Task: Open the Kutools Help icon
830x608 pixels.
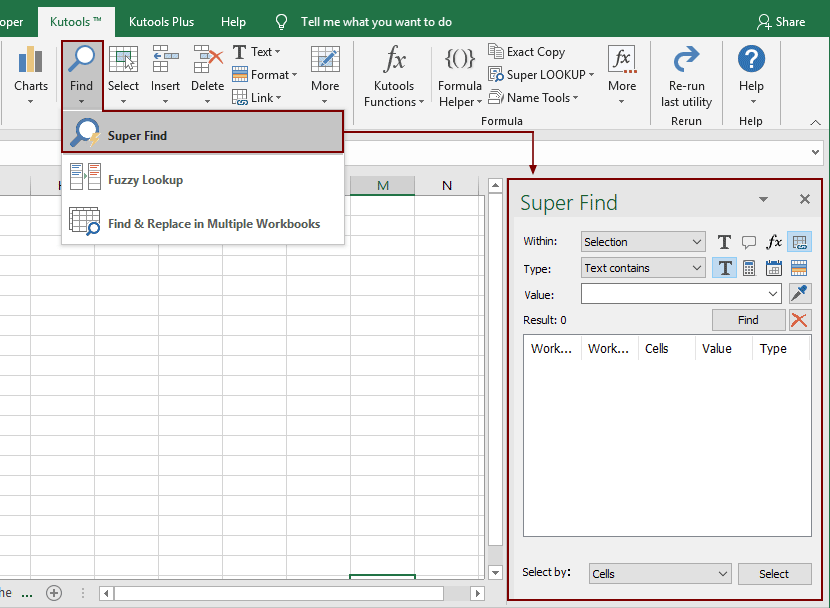Action: [751, 74]
